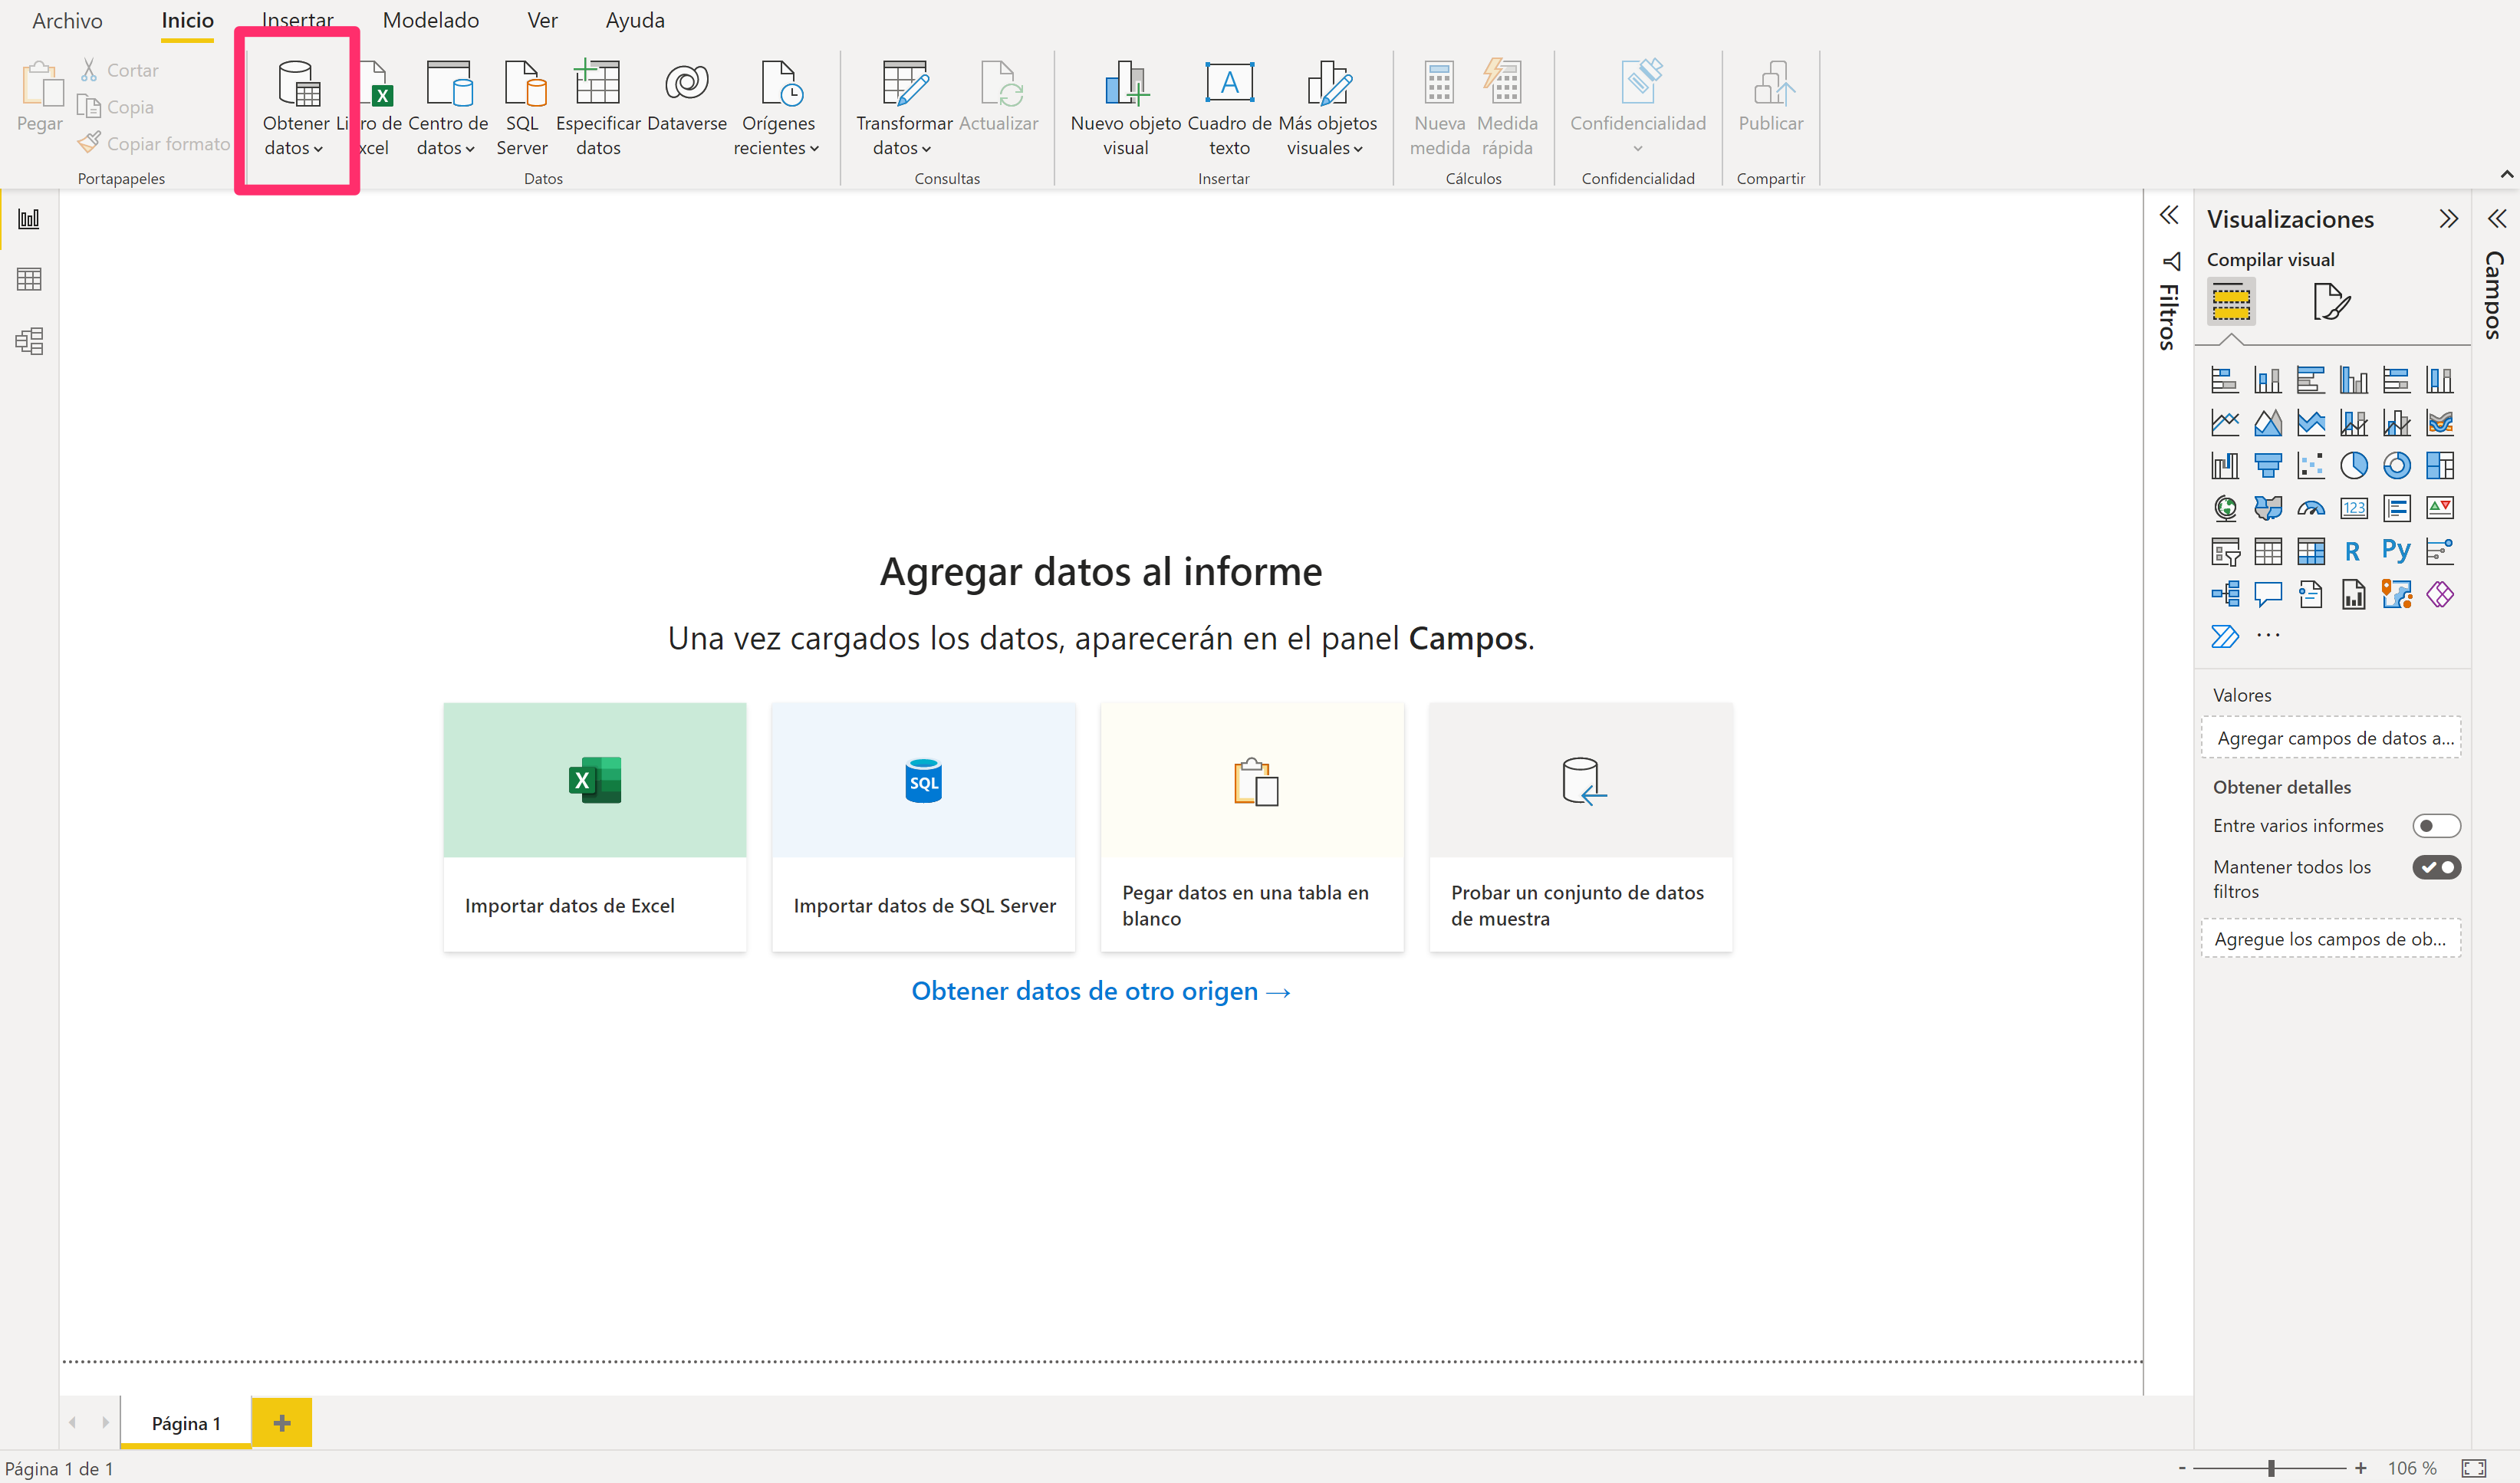The image size is (2520, 1483).
Task: Expand the Filtros pane
Action: click(x=2169, y=216)
